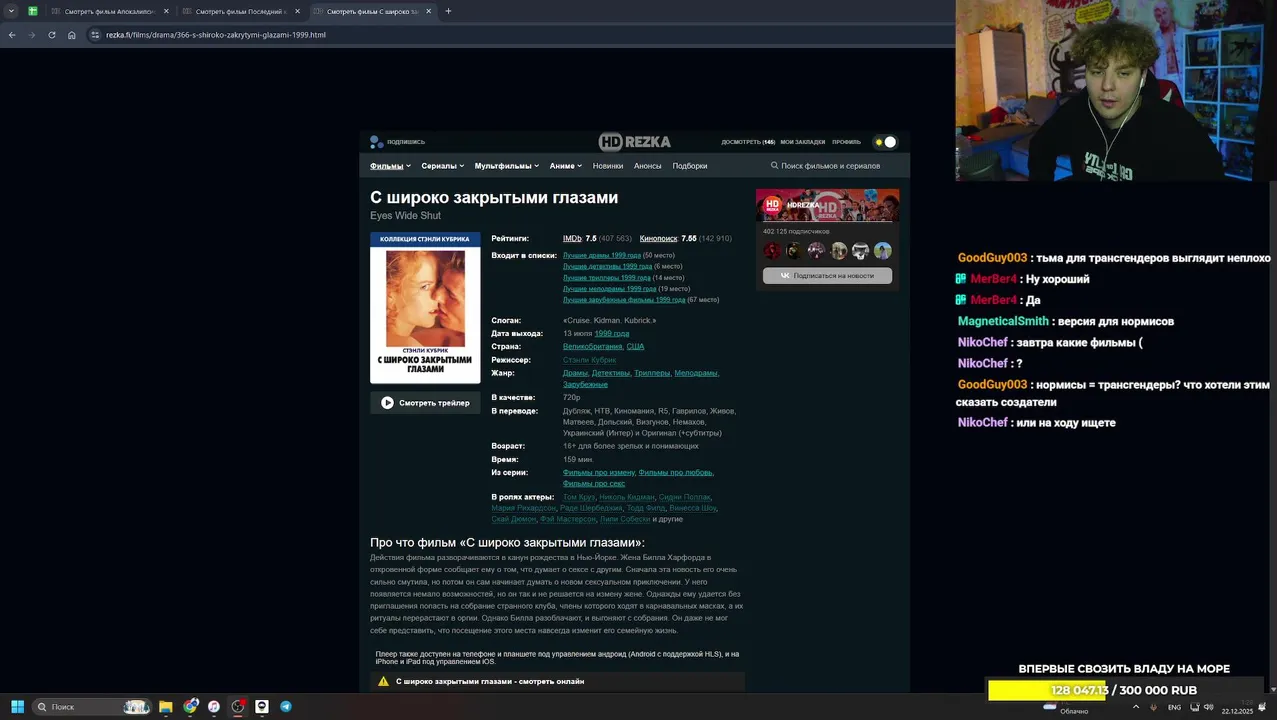Viewport: 1277px width, 720px height.
Task: Click the HDREZKA VK widget banner
Action: (827, 205)
